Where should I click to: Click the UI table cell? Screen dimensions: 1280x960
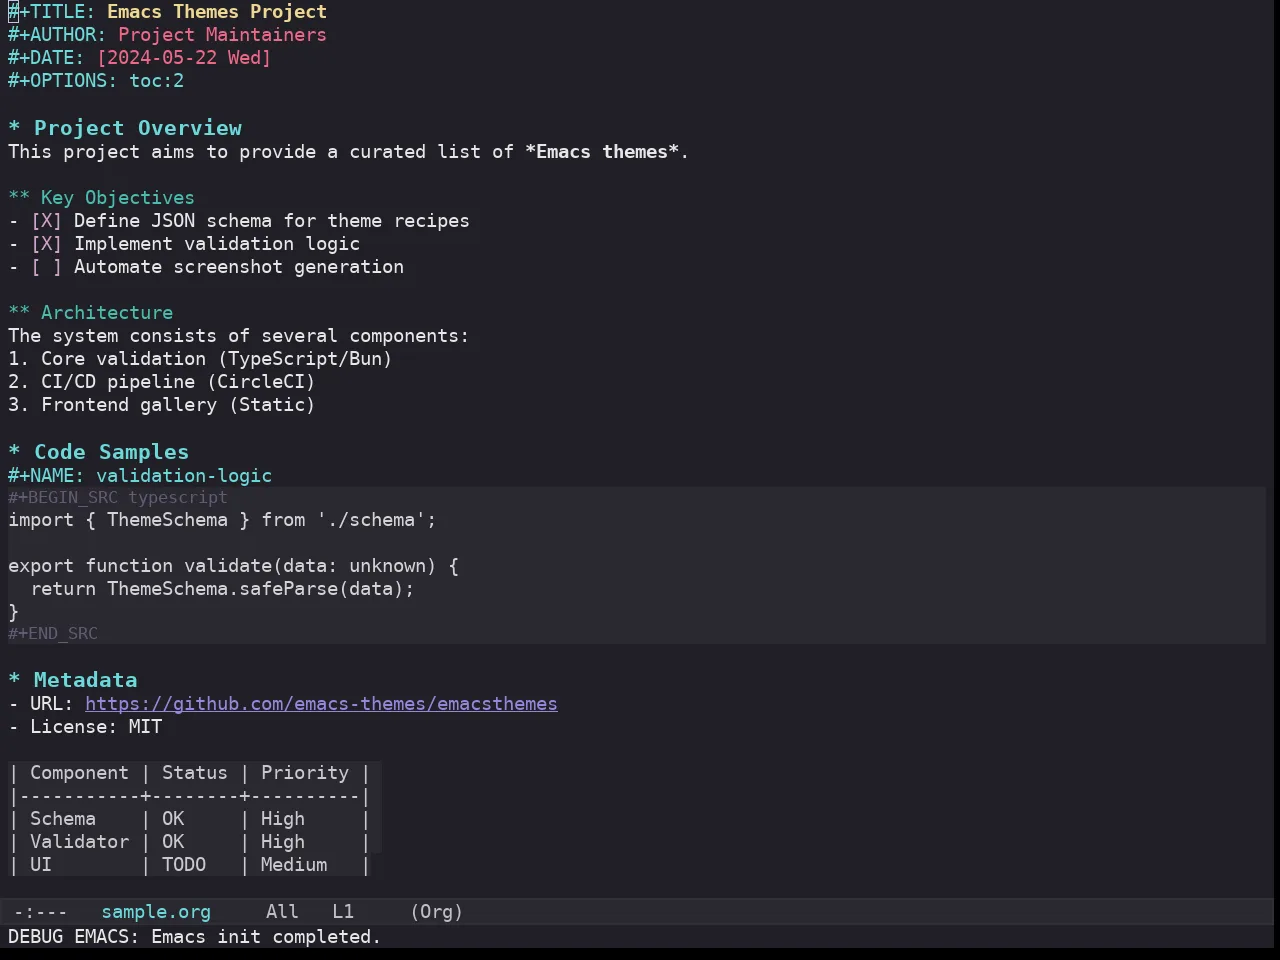point(41,865)
